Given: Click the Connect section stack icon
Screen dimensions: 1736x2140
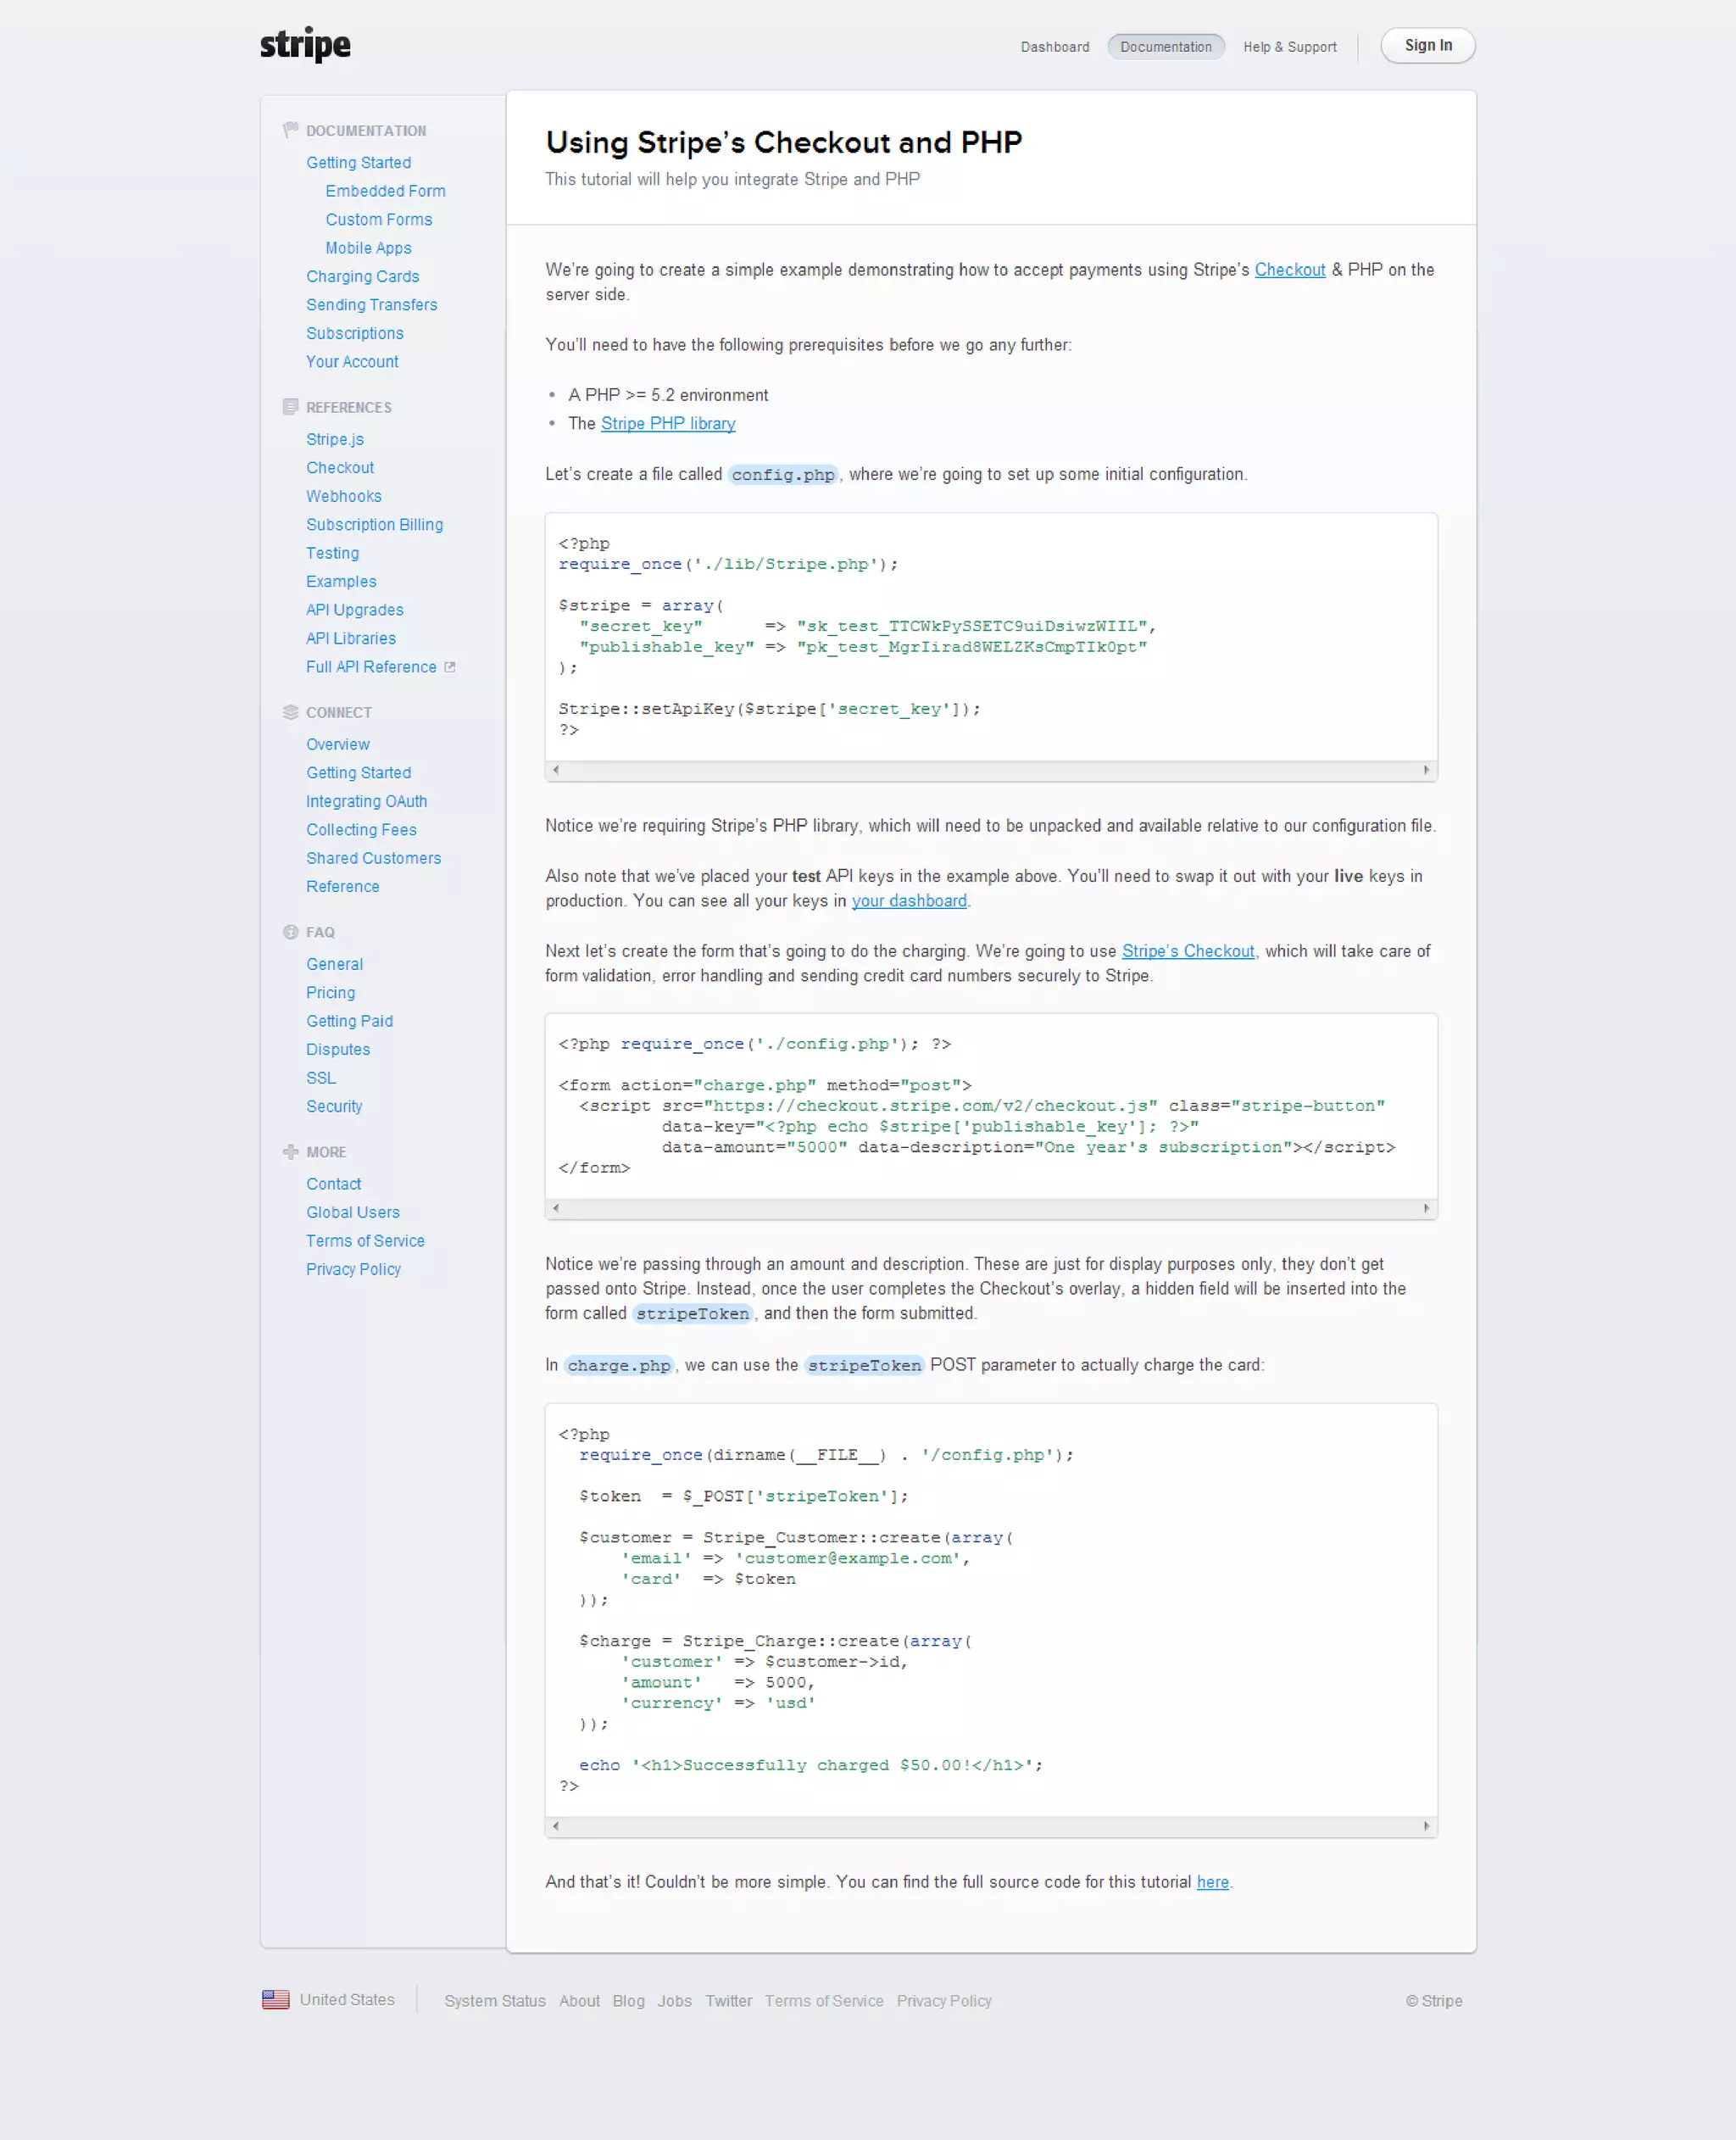Looking at the screenshot, I should (291, 712).
